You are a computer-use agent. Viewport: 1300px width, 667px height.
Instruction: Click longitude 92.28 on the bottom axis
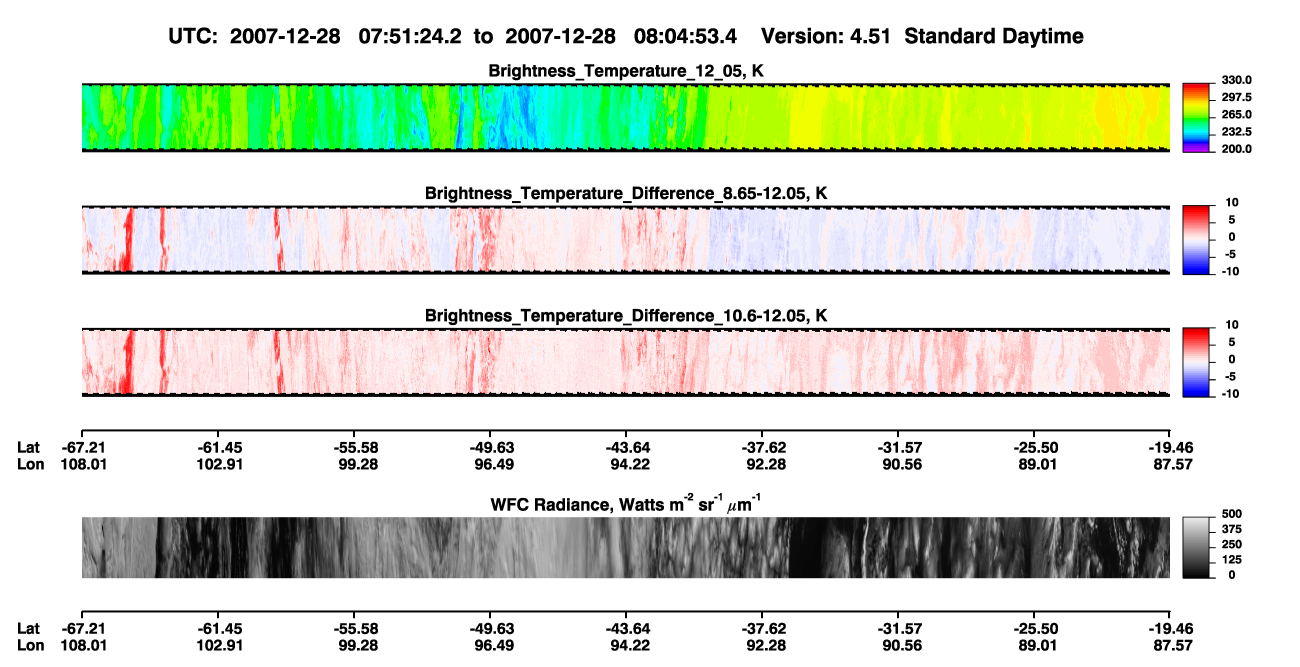[x=764, y=646]
